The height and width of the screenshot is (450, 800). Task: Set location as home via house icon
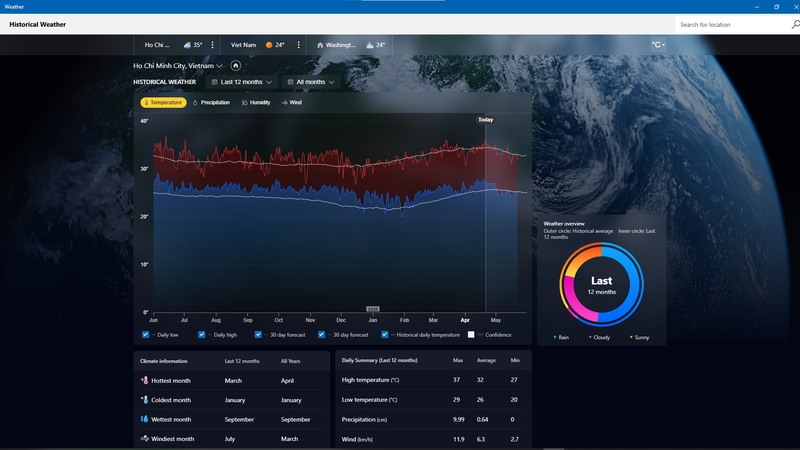tap(235, 66)
